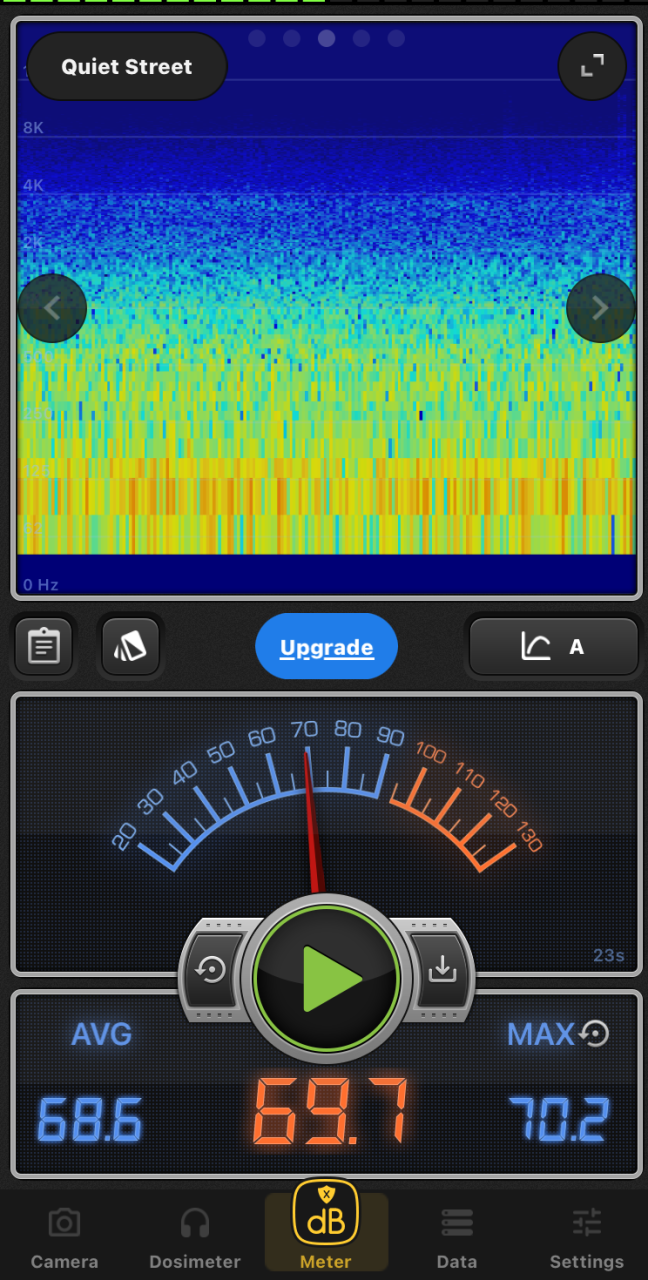Tap the save download icon
Viewport: 648px width, 1280px height.
pyautogui.click(x=441, y=969)
